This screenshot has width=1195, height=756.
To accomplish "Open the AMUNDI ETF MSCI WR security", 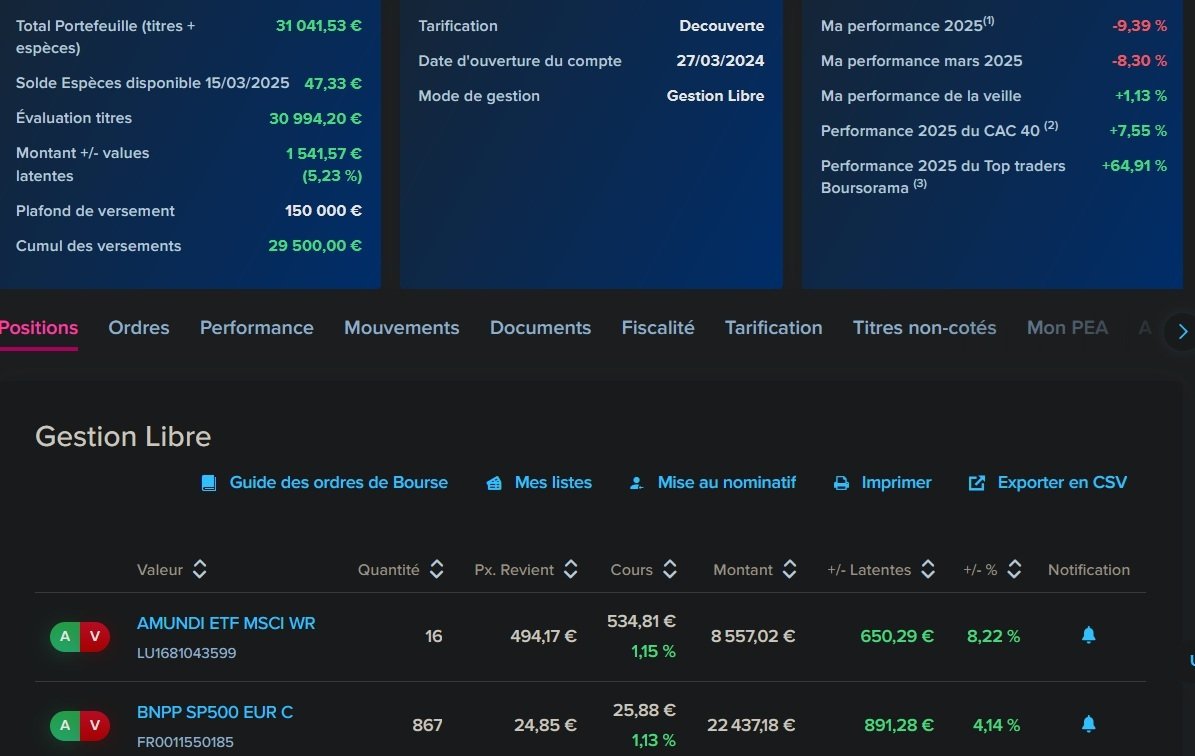I will pyautogui.click(x=226, y=623).
